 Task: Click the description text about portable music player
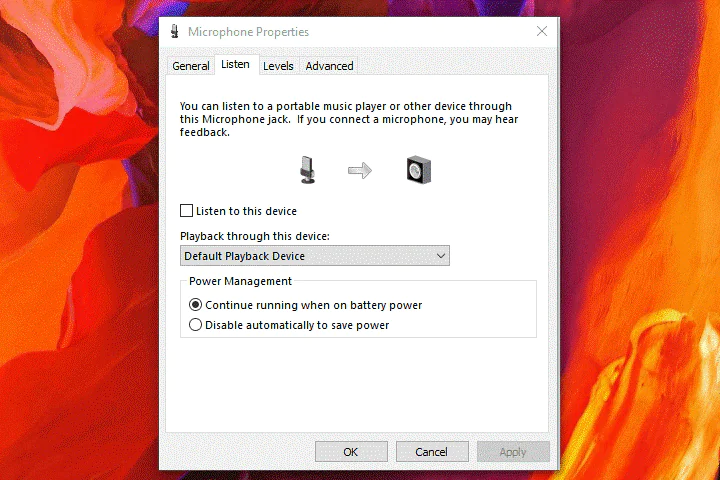point(349,119)
